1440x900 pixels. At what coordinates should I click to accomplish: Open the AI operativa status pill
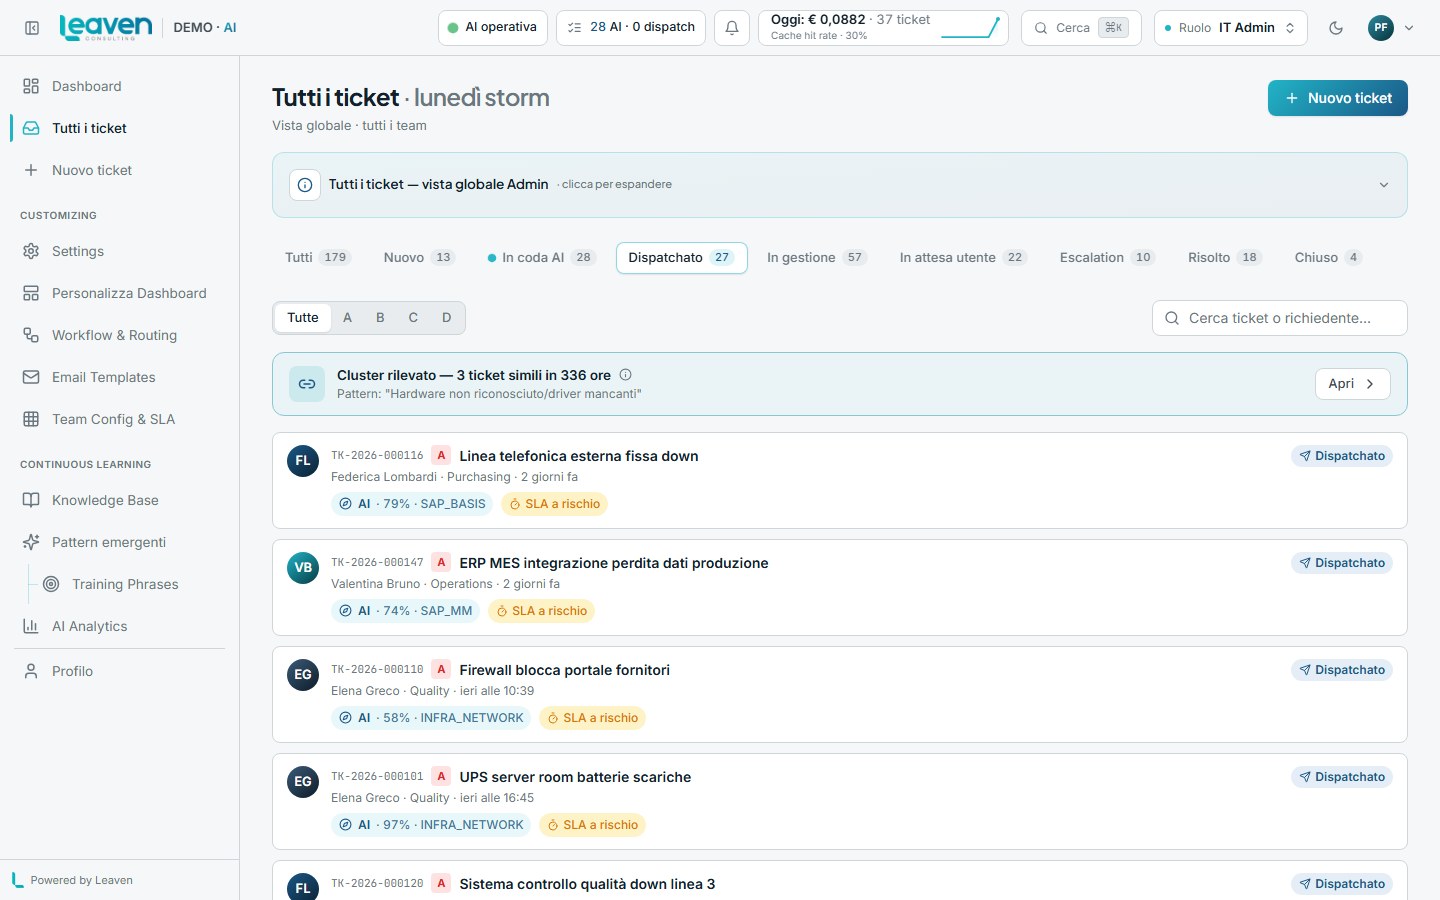[x=493, y=28]
